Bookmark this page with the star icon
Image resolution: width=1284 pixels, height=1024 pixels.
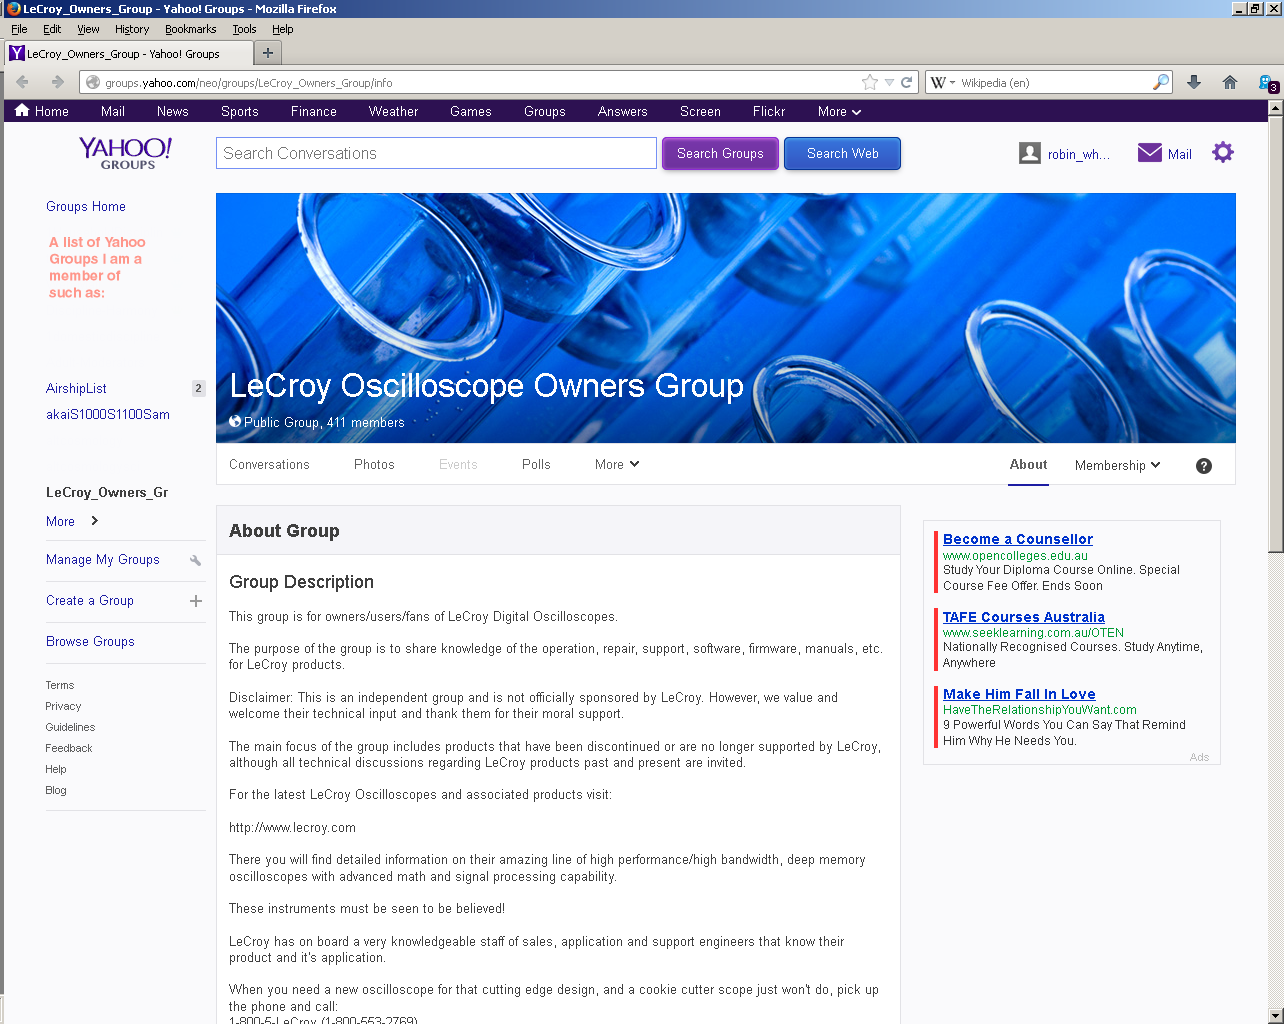pyautogui.click(x=870, y=83)
